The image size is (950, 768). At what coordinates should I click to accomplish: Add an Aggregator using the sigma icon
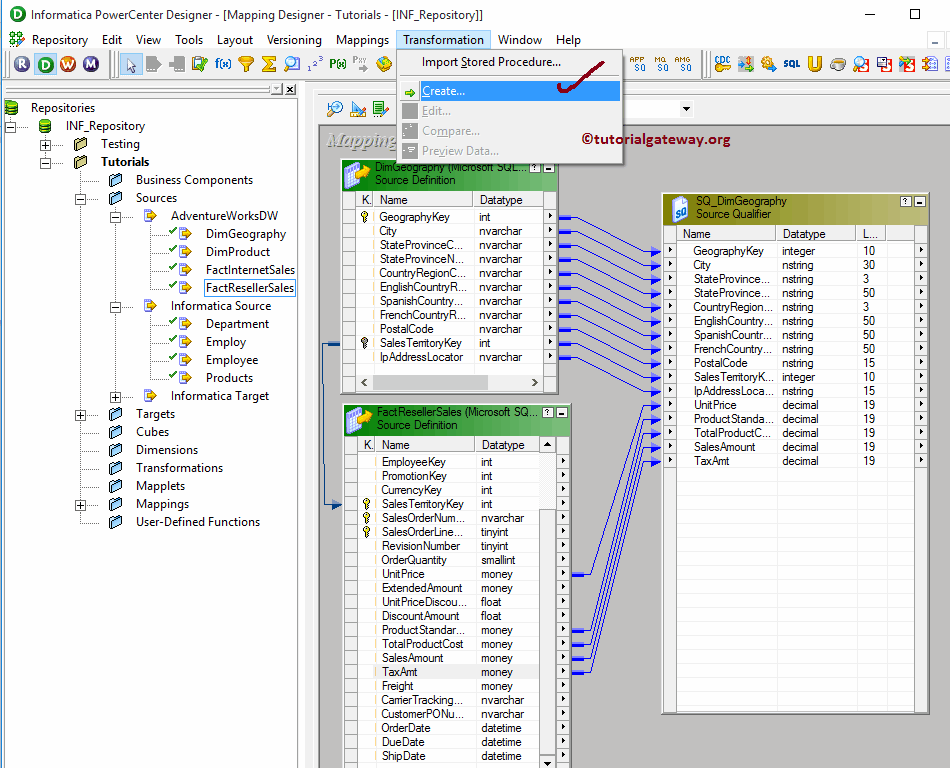coord(267,63)
